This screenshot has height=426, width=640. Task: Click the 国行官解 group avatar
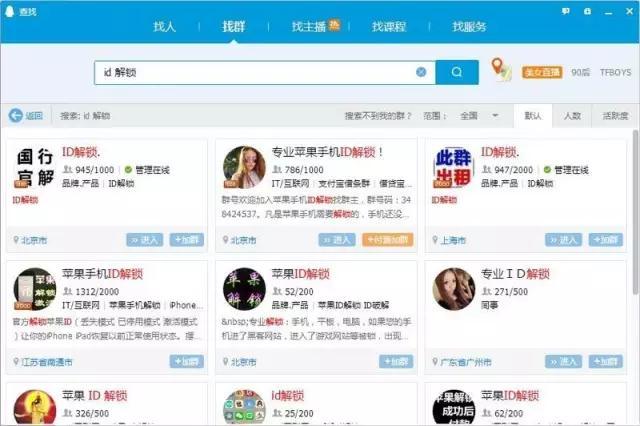click(x=35, y=167)
